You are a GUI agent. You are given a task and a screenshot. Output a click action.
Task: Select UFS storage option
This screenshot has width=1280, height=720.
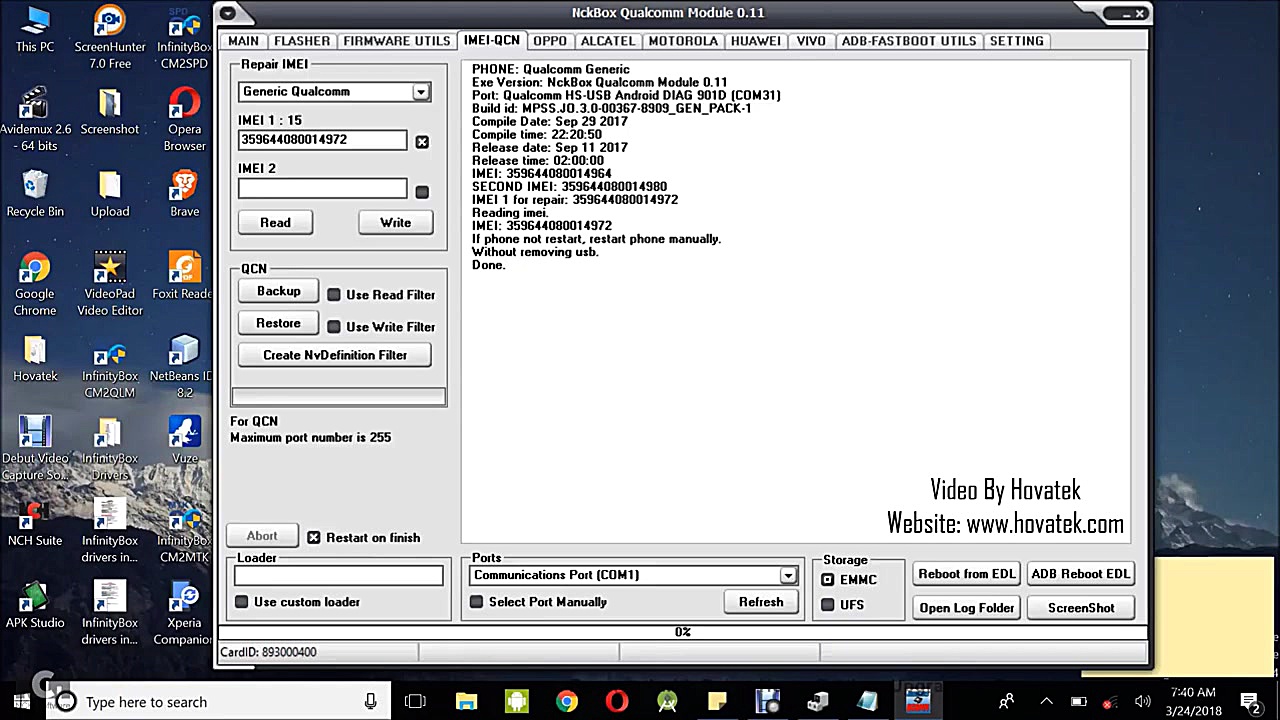(827, 605)
